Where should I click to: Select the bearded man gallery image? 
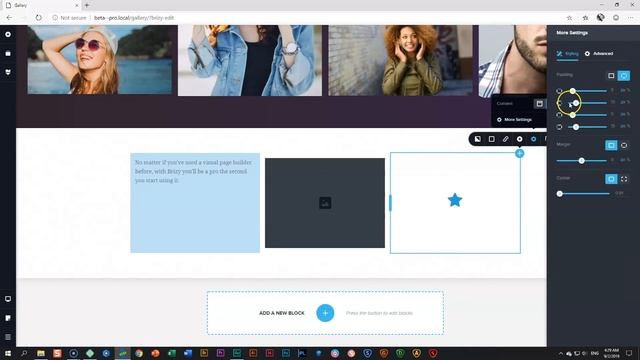pos(513,61)
